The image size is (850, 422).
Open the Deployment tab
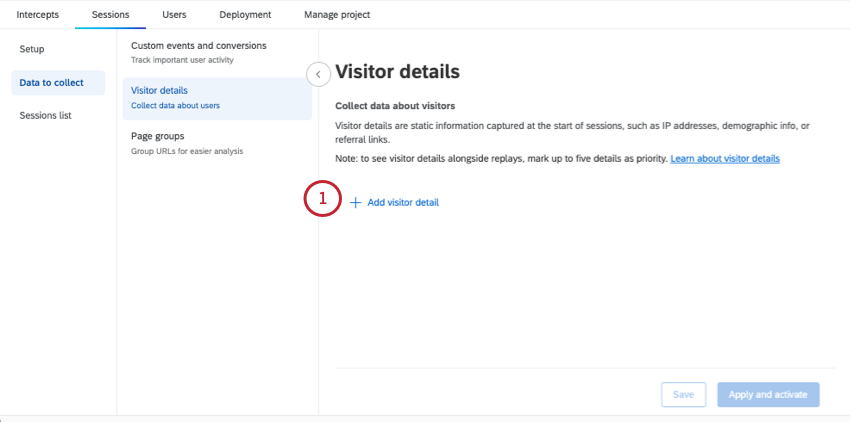[x=246, y=15]
